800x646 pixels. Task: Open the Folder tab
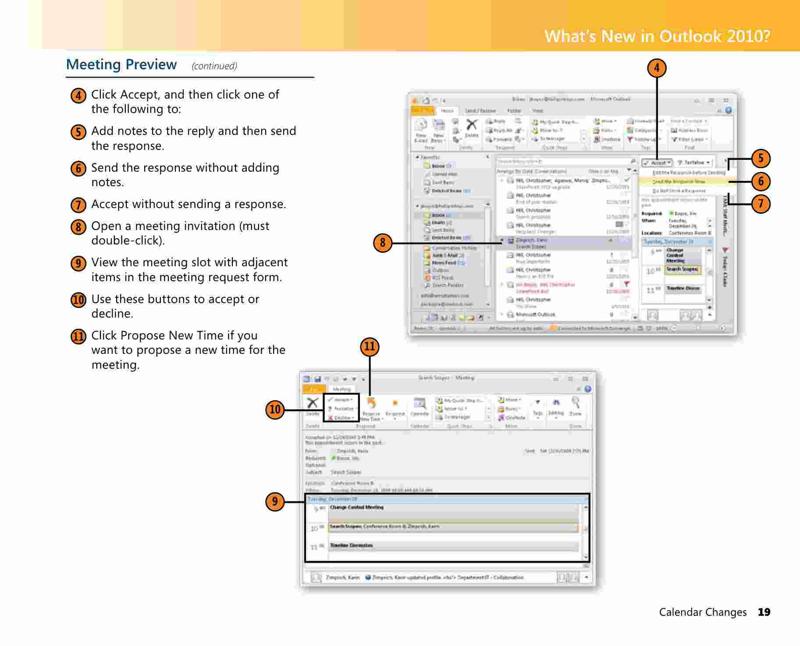click(514, 110)
